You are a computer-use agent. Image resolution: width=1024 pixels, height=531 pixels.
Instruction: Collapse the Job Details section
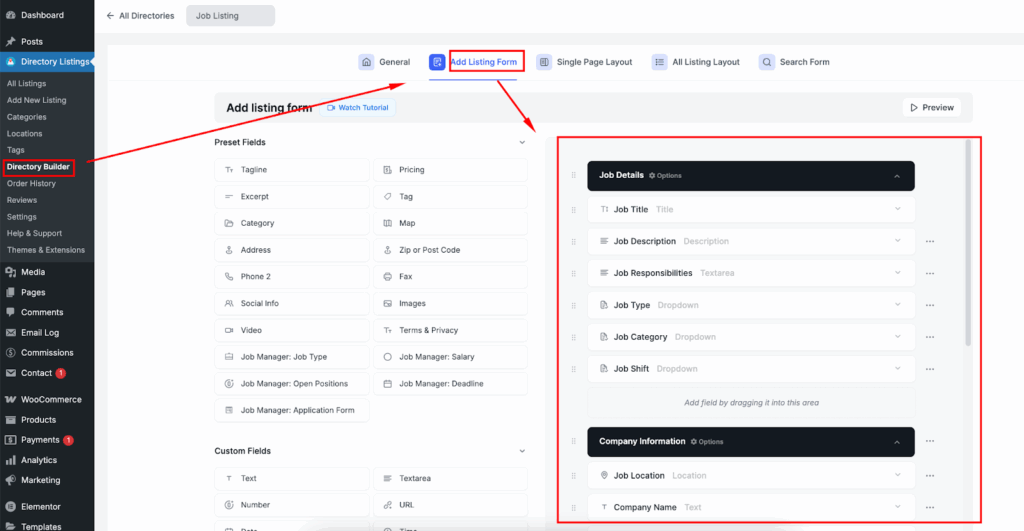[x=897, y=176]
